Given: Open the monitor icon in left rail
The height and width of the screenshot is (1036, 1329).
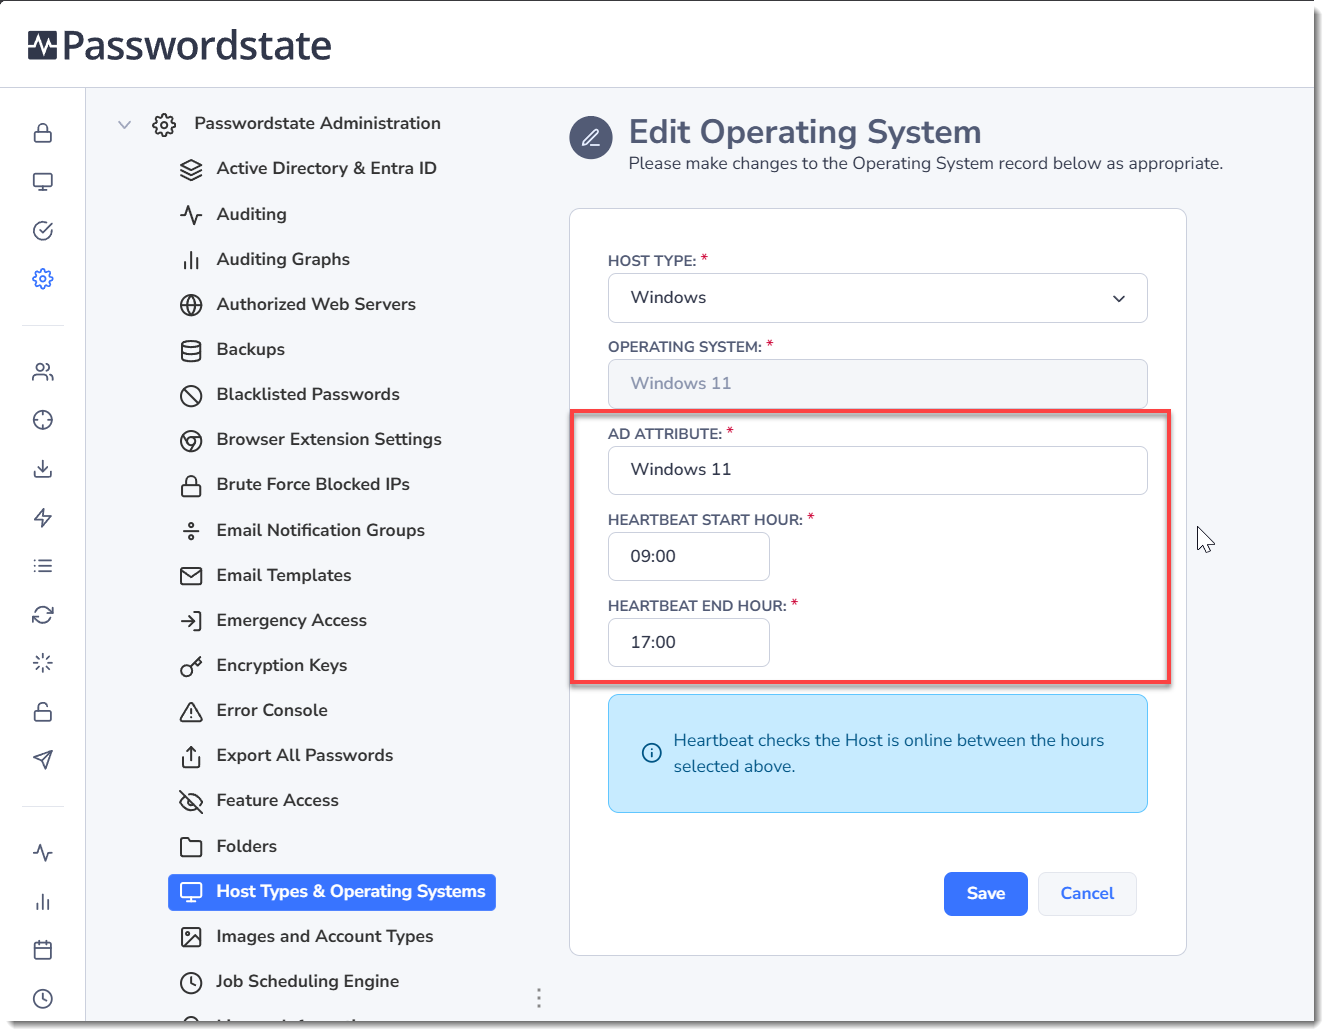Looking at the screenshot, I should [x=43, y=182].
